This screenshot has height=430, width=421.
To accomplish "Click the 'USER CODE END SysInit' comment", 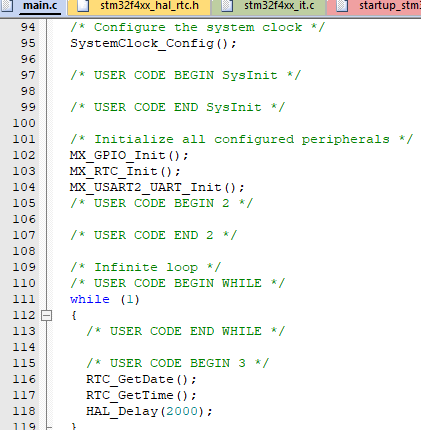I will tap(177, 107).
